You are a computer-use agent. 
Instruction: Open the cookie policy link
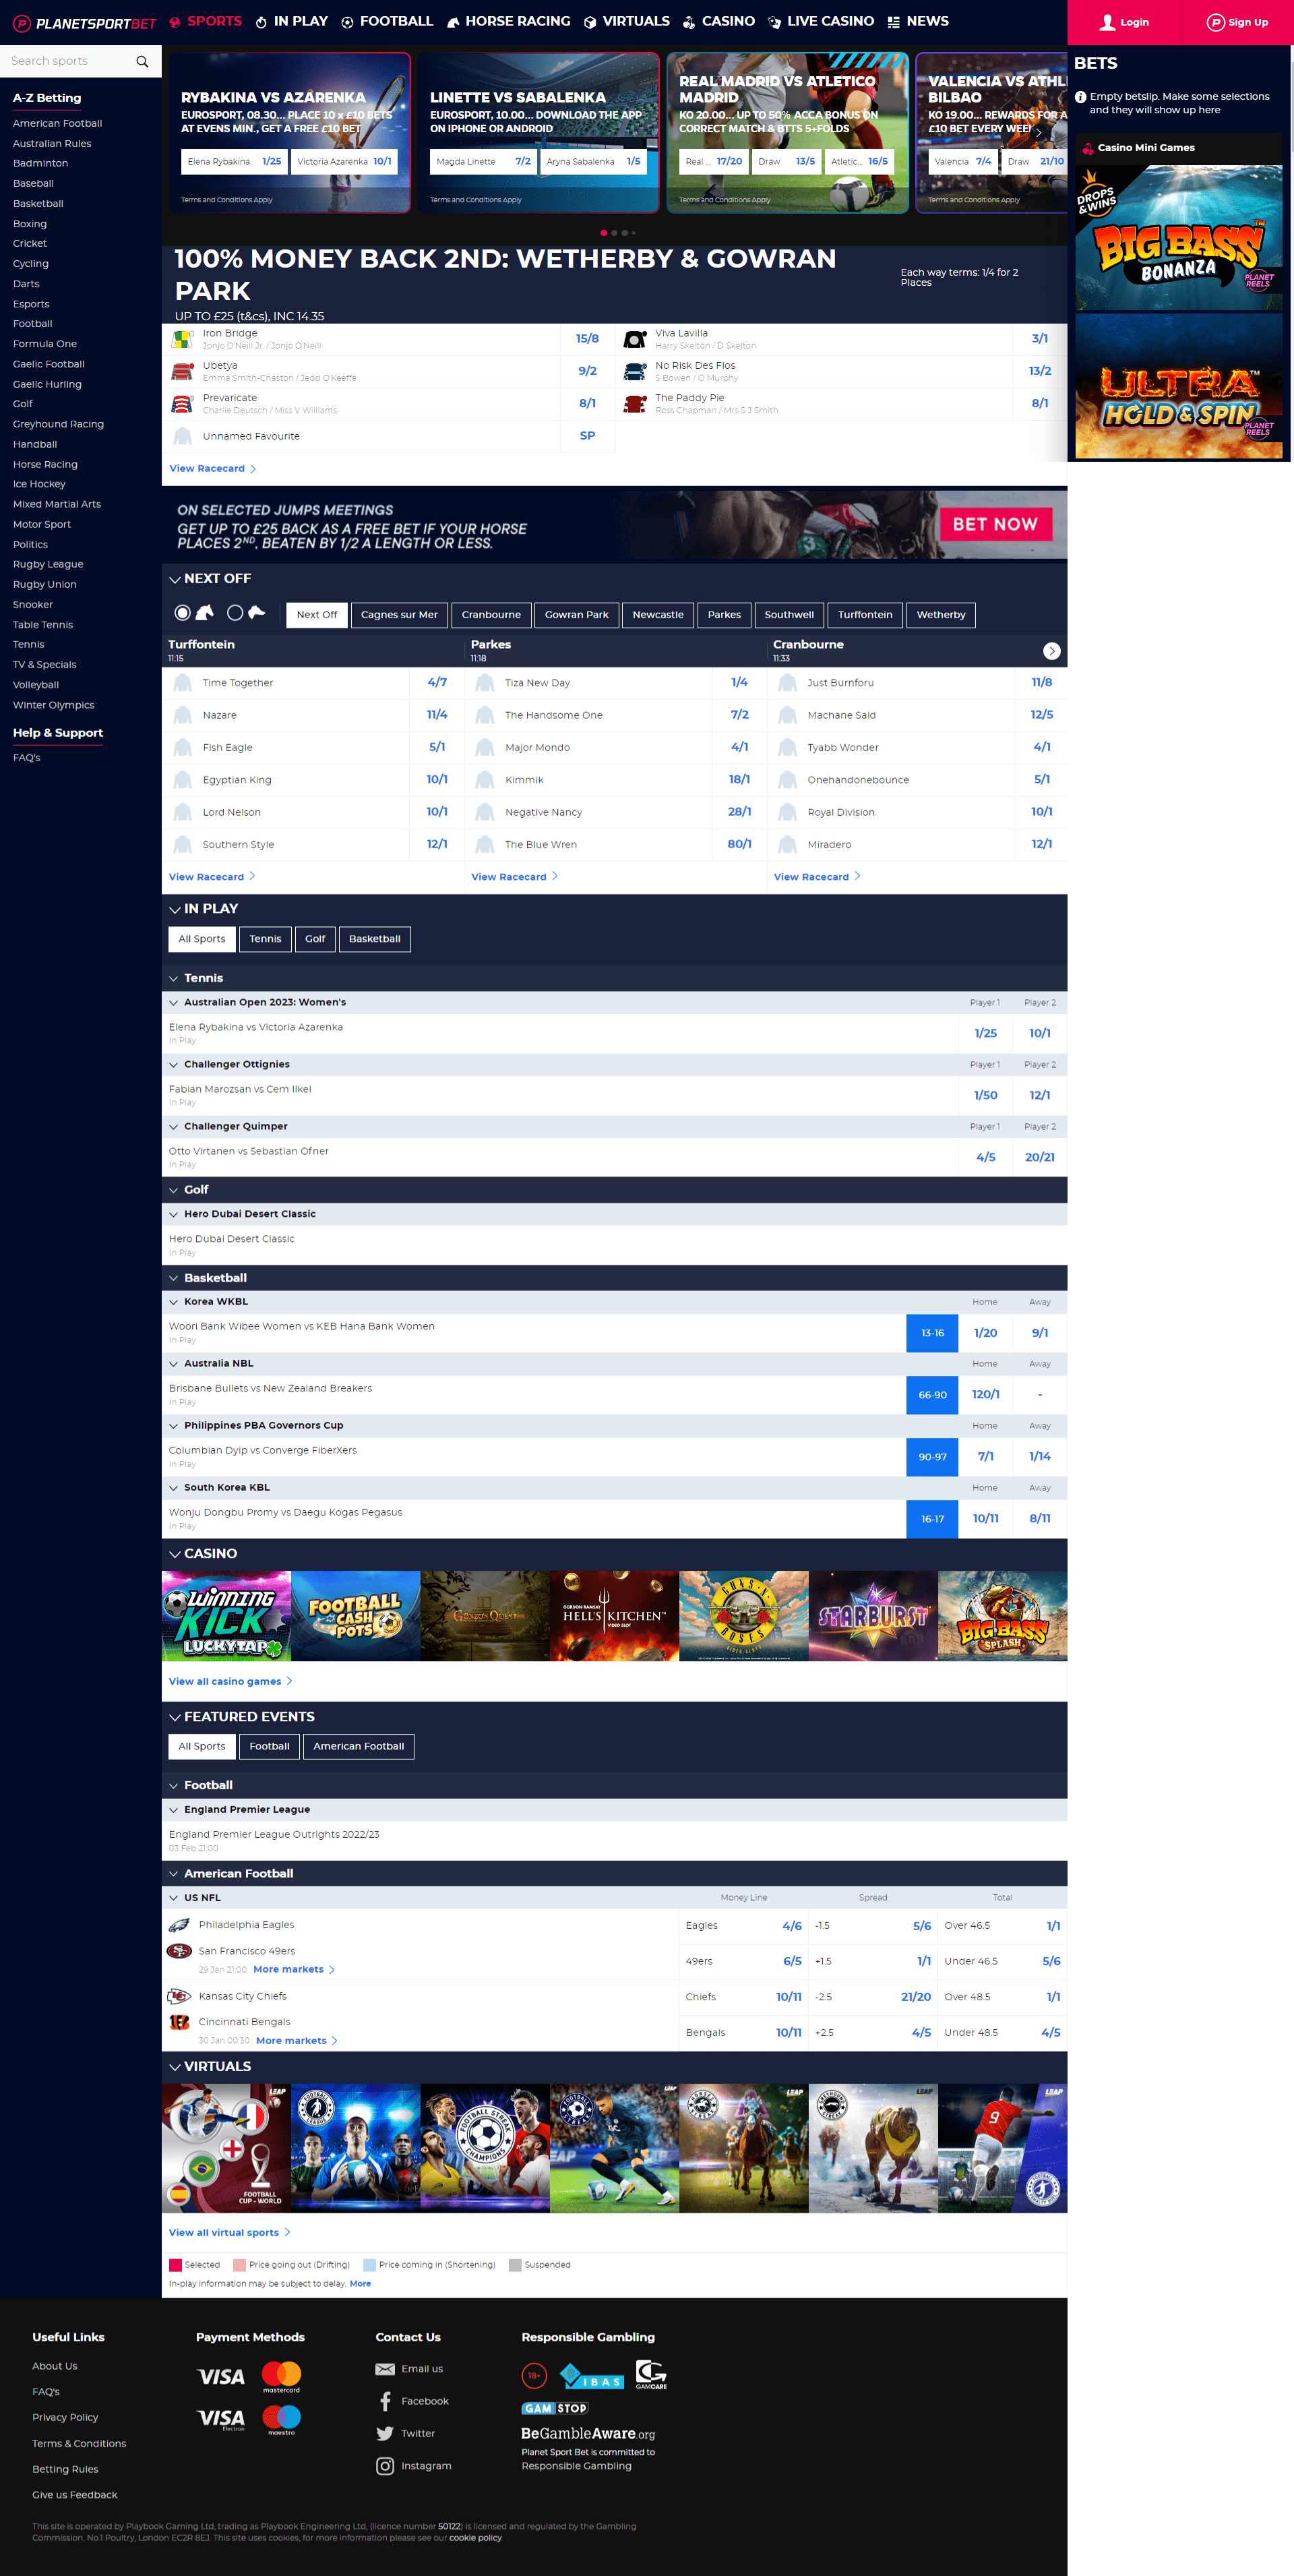tap(475, 2538)
